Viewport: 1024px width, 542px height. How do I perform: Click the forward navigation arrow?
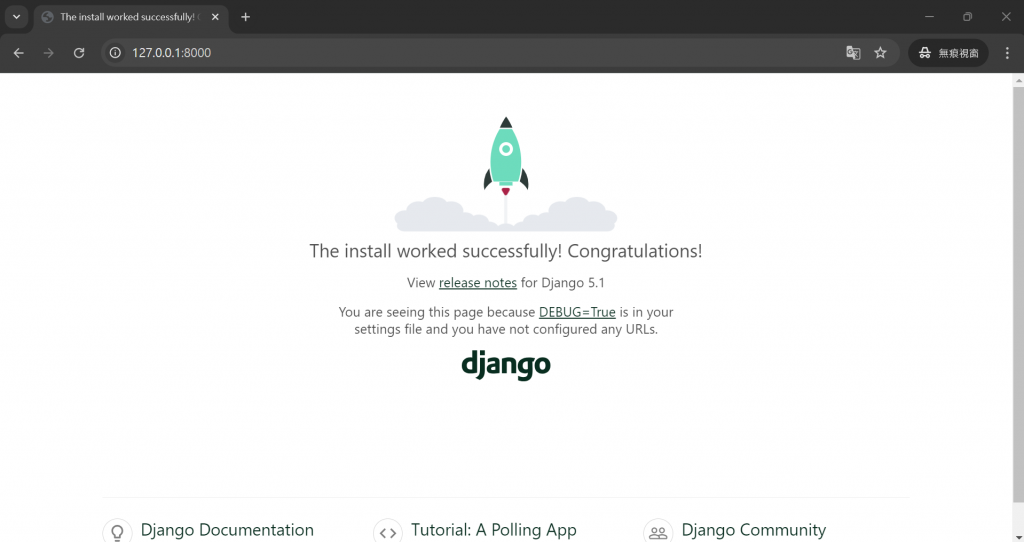coord(48,53)
